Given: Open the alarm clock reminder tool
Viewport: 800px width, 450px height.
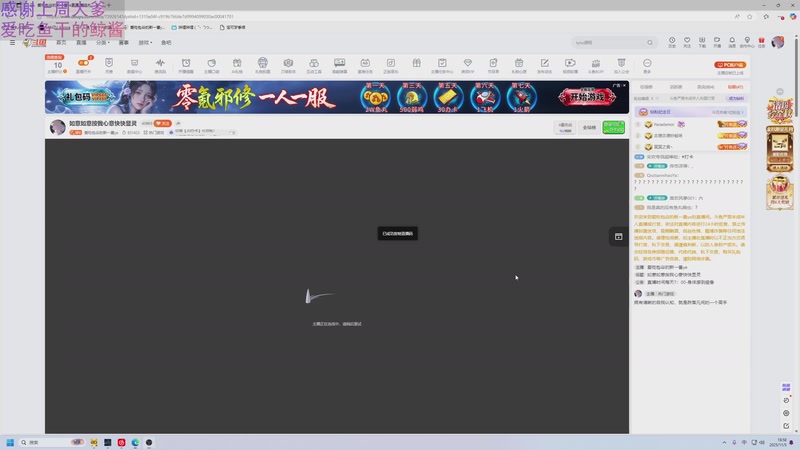Looking at the screenshot, I should pyautogui.click(x=186, y=65).
